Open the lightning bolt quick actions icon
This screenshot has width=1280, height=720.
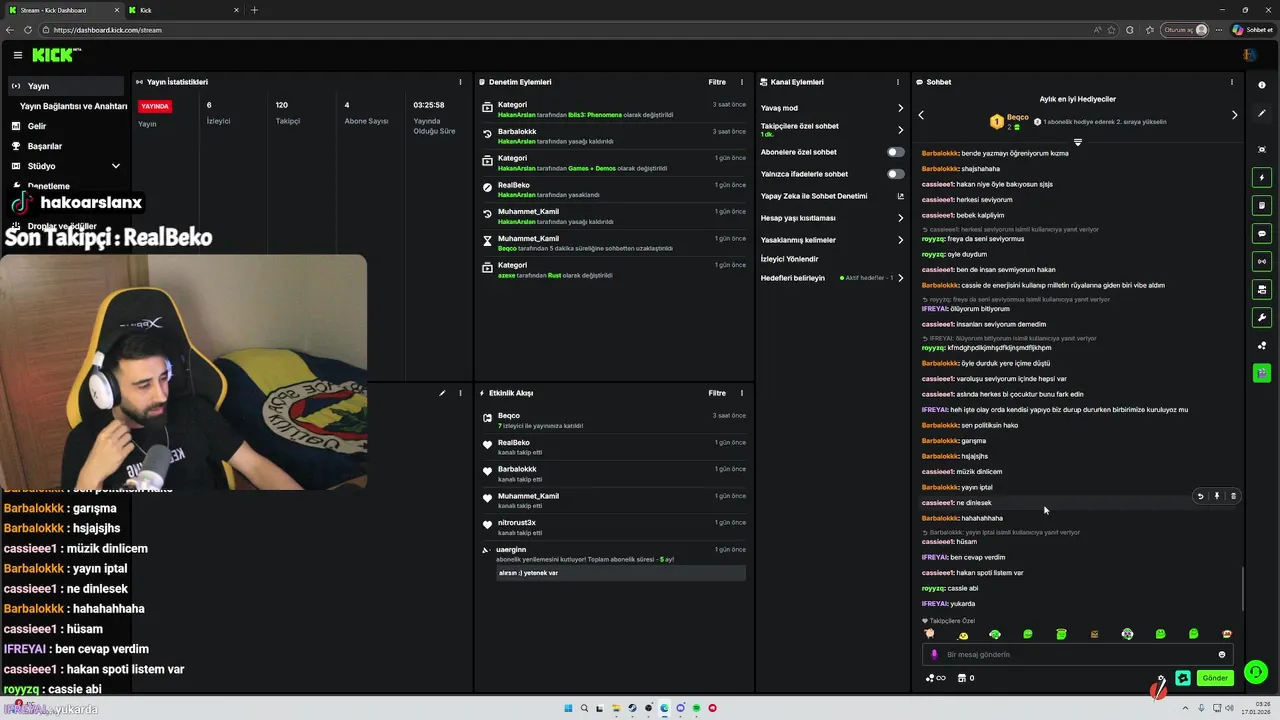[x=1262, y=178]
